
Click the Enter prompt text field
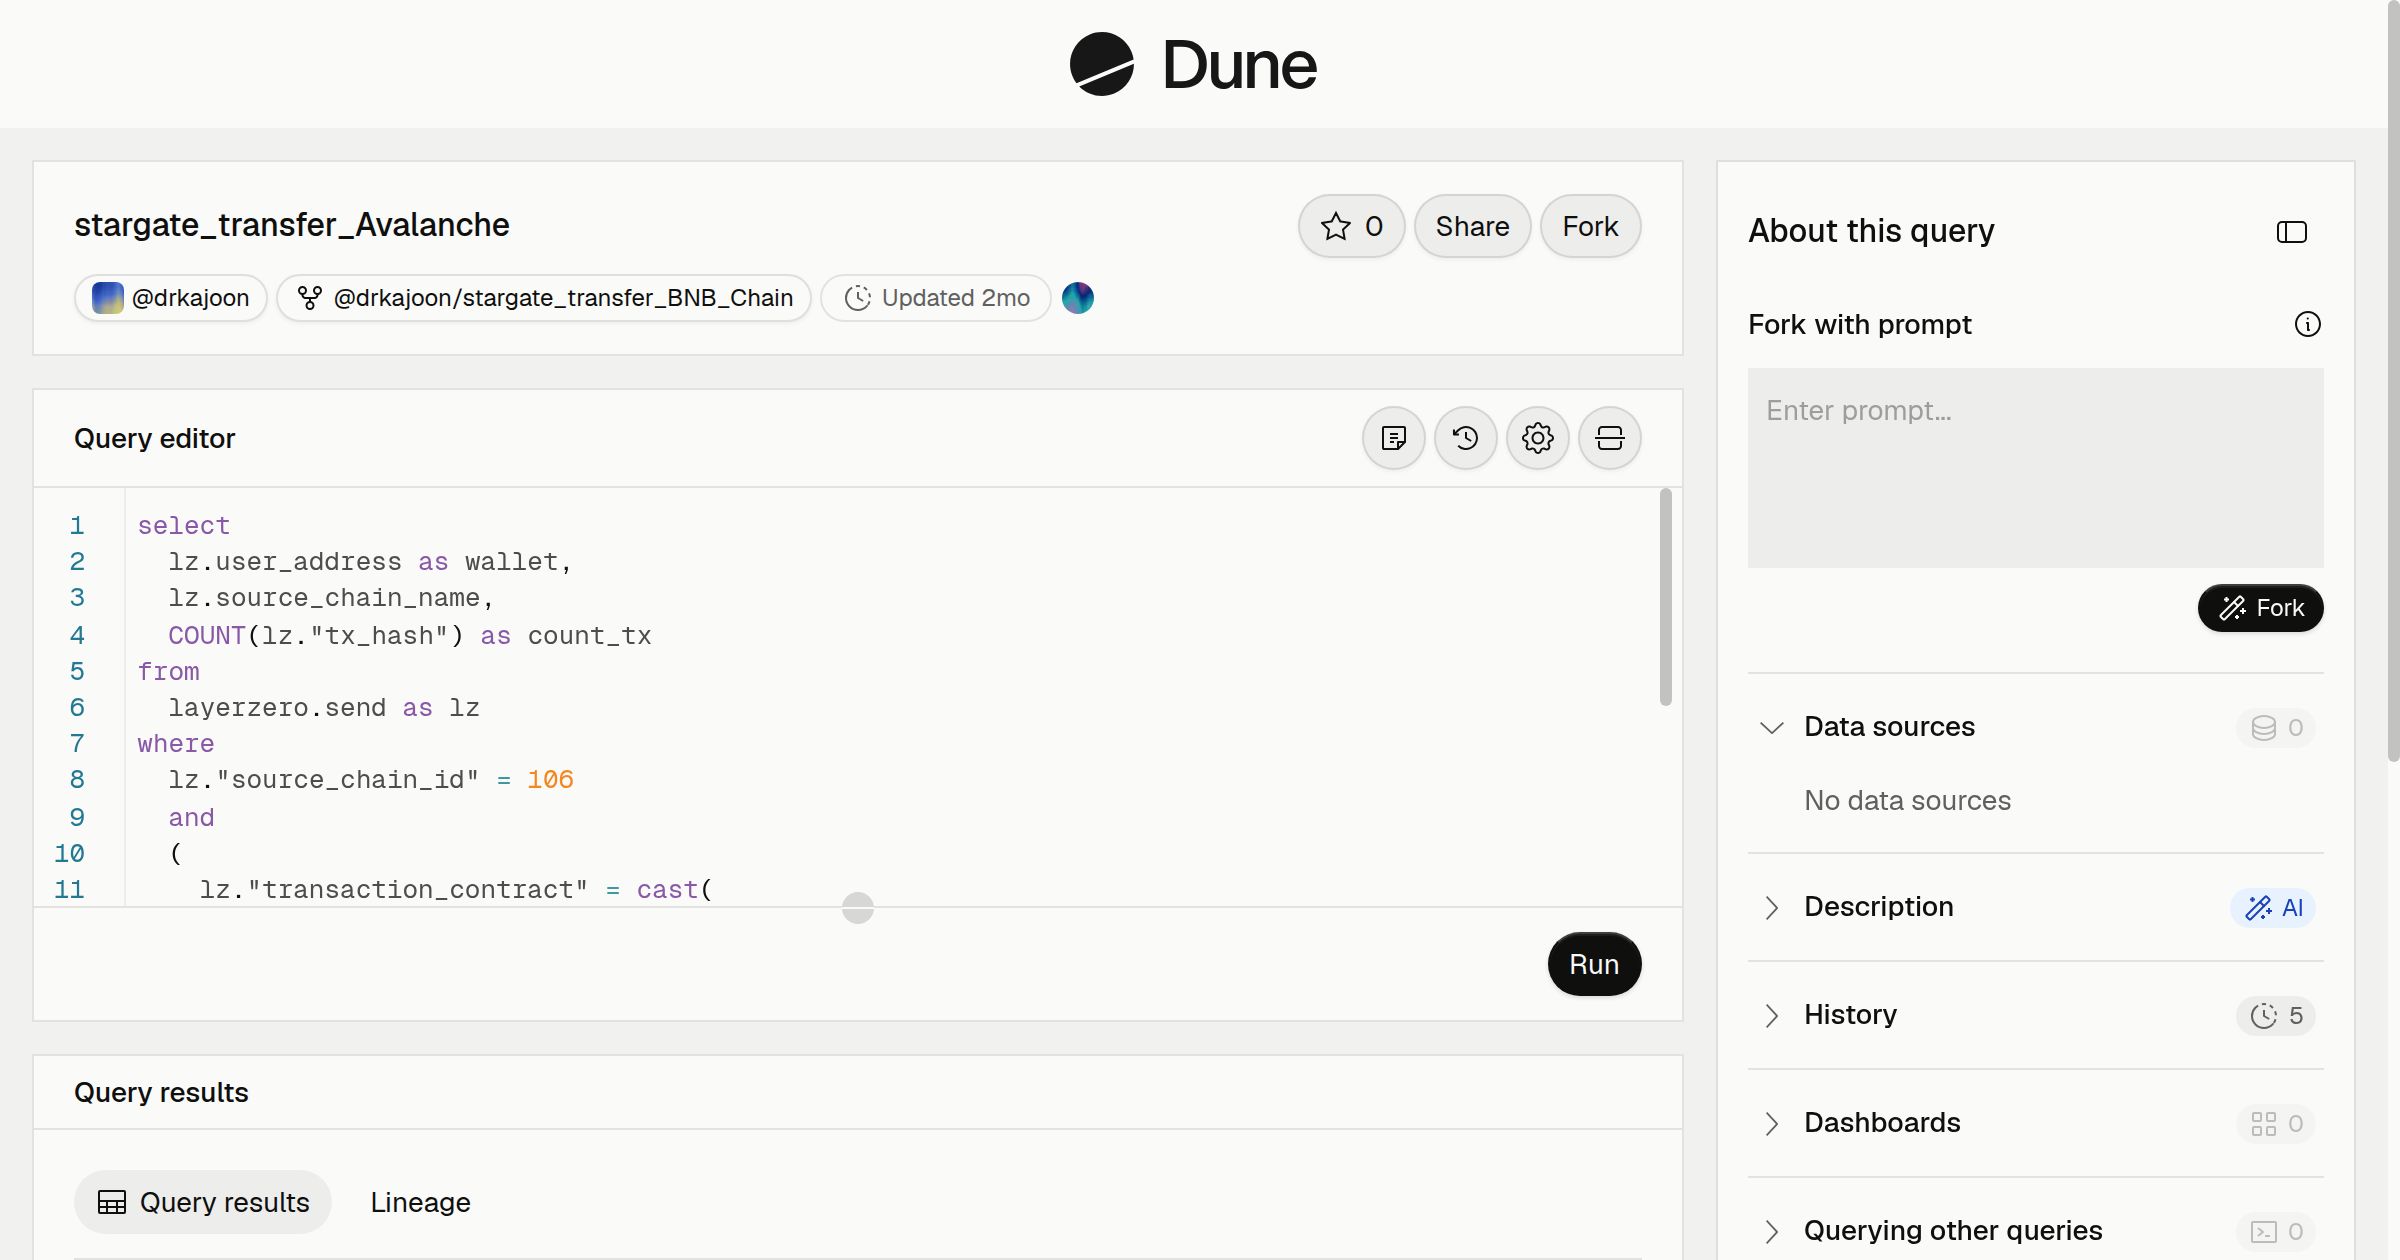pos(2035,468)
